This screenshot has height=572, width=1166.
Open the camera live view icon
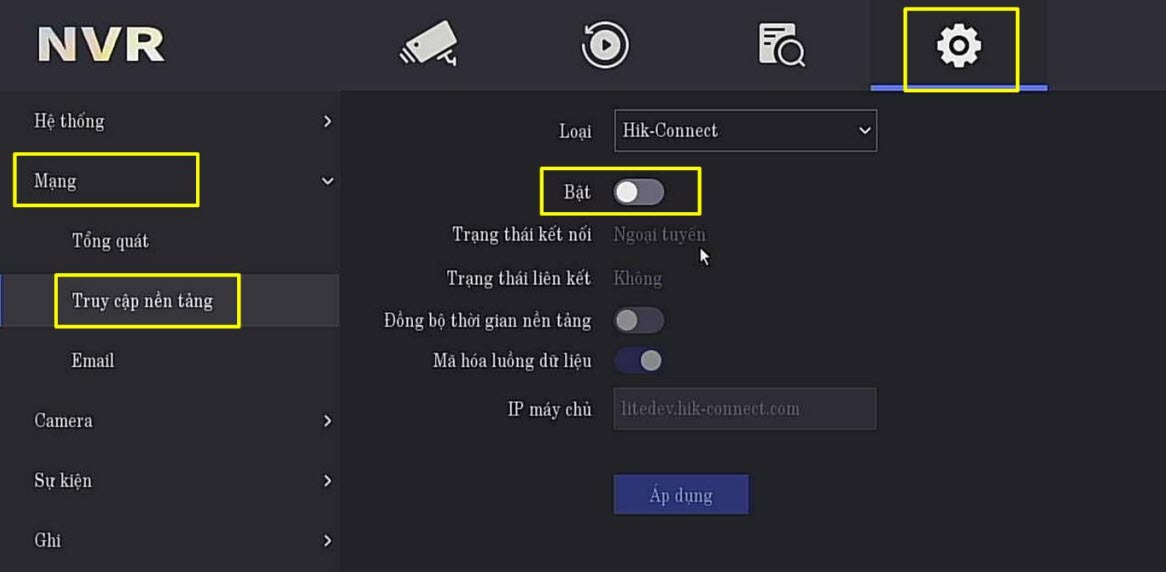click(x=429, y=45)
